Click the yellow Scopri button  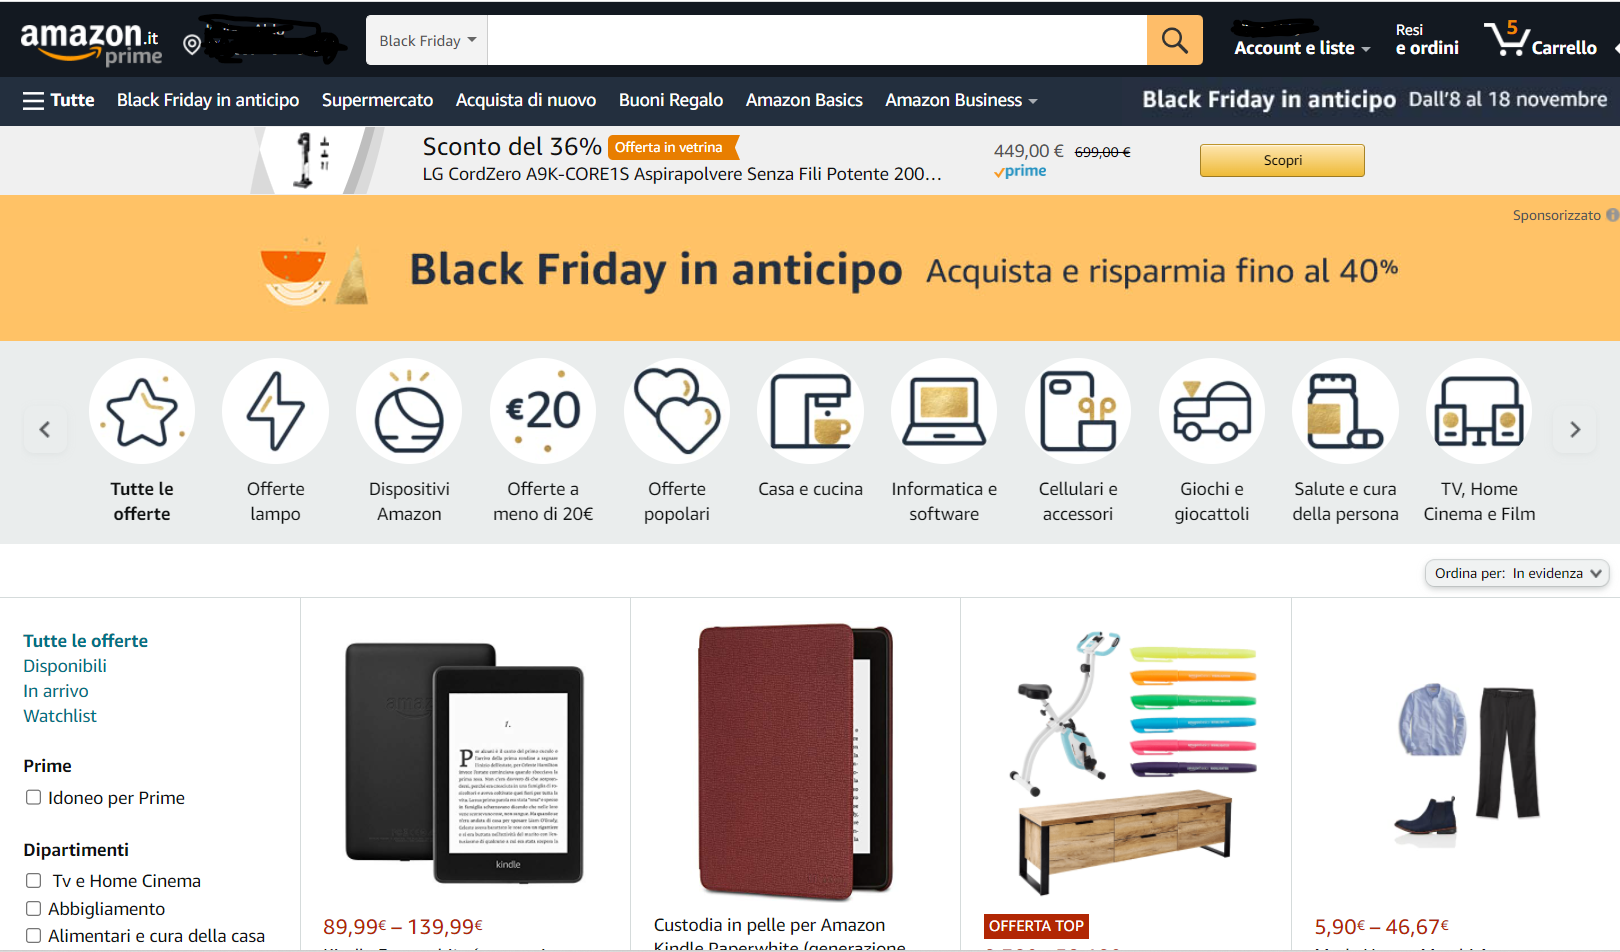1282,160
